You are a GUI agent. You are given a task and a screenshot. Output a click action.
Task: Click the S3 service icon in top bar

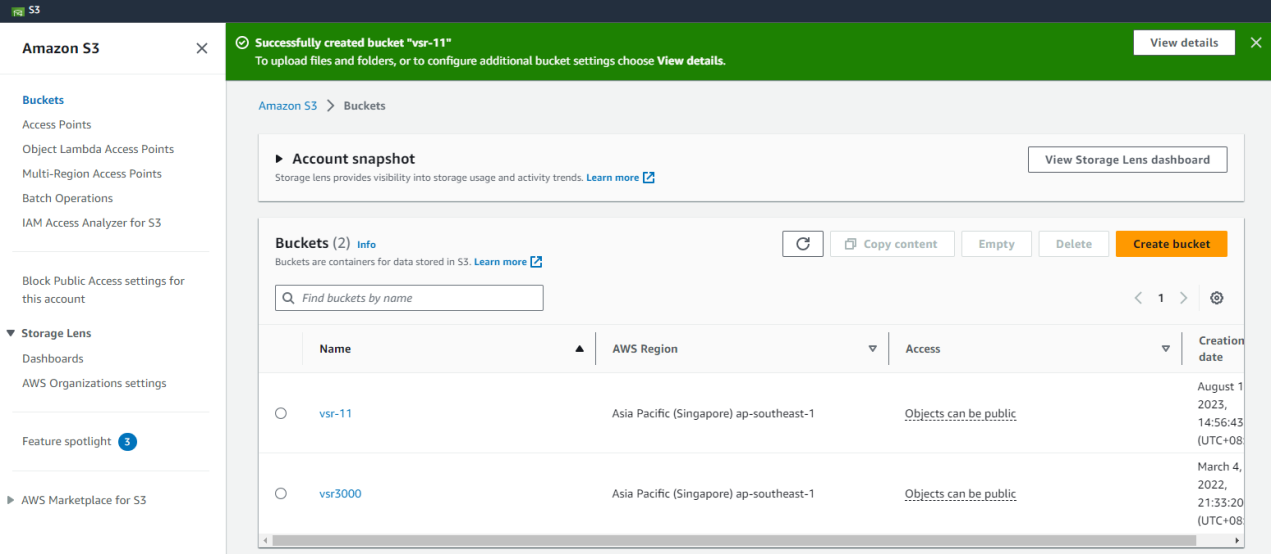[17, 11]
